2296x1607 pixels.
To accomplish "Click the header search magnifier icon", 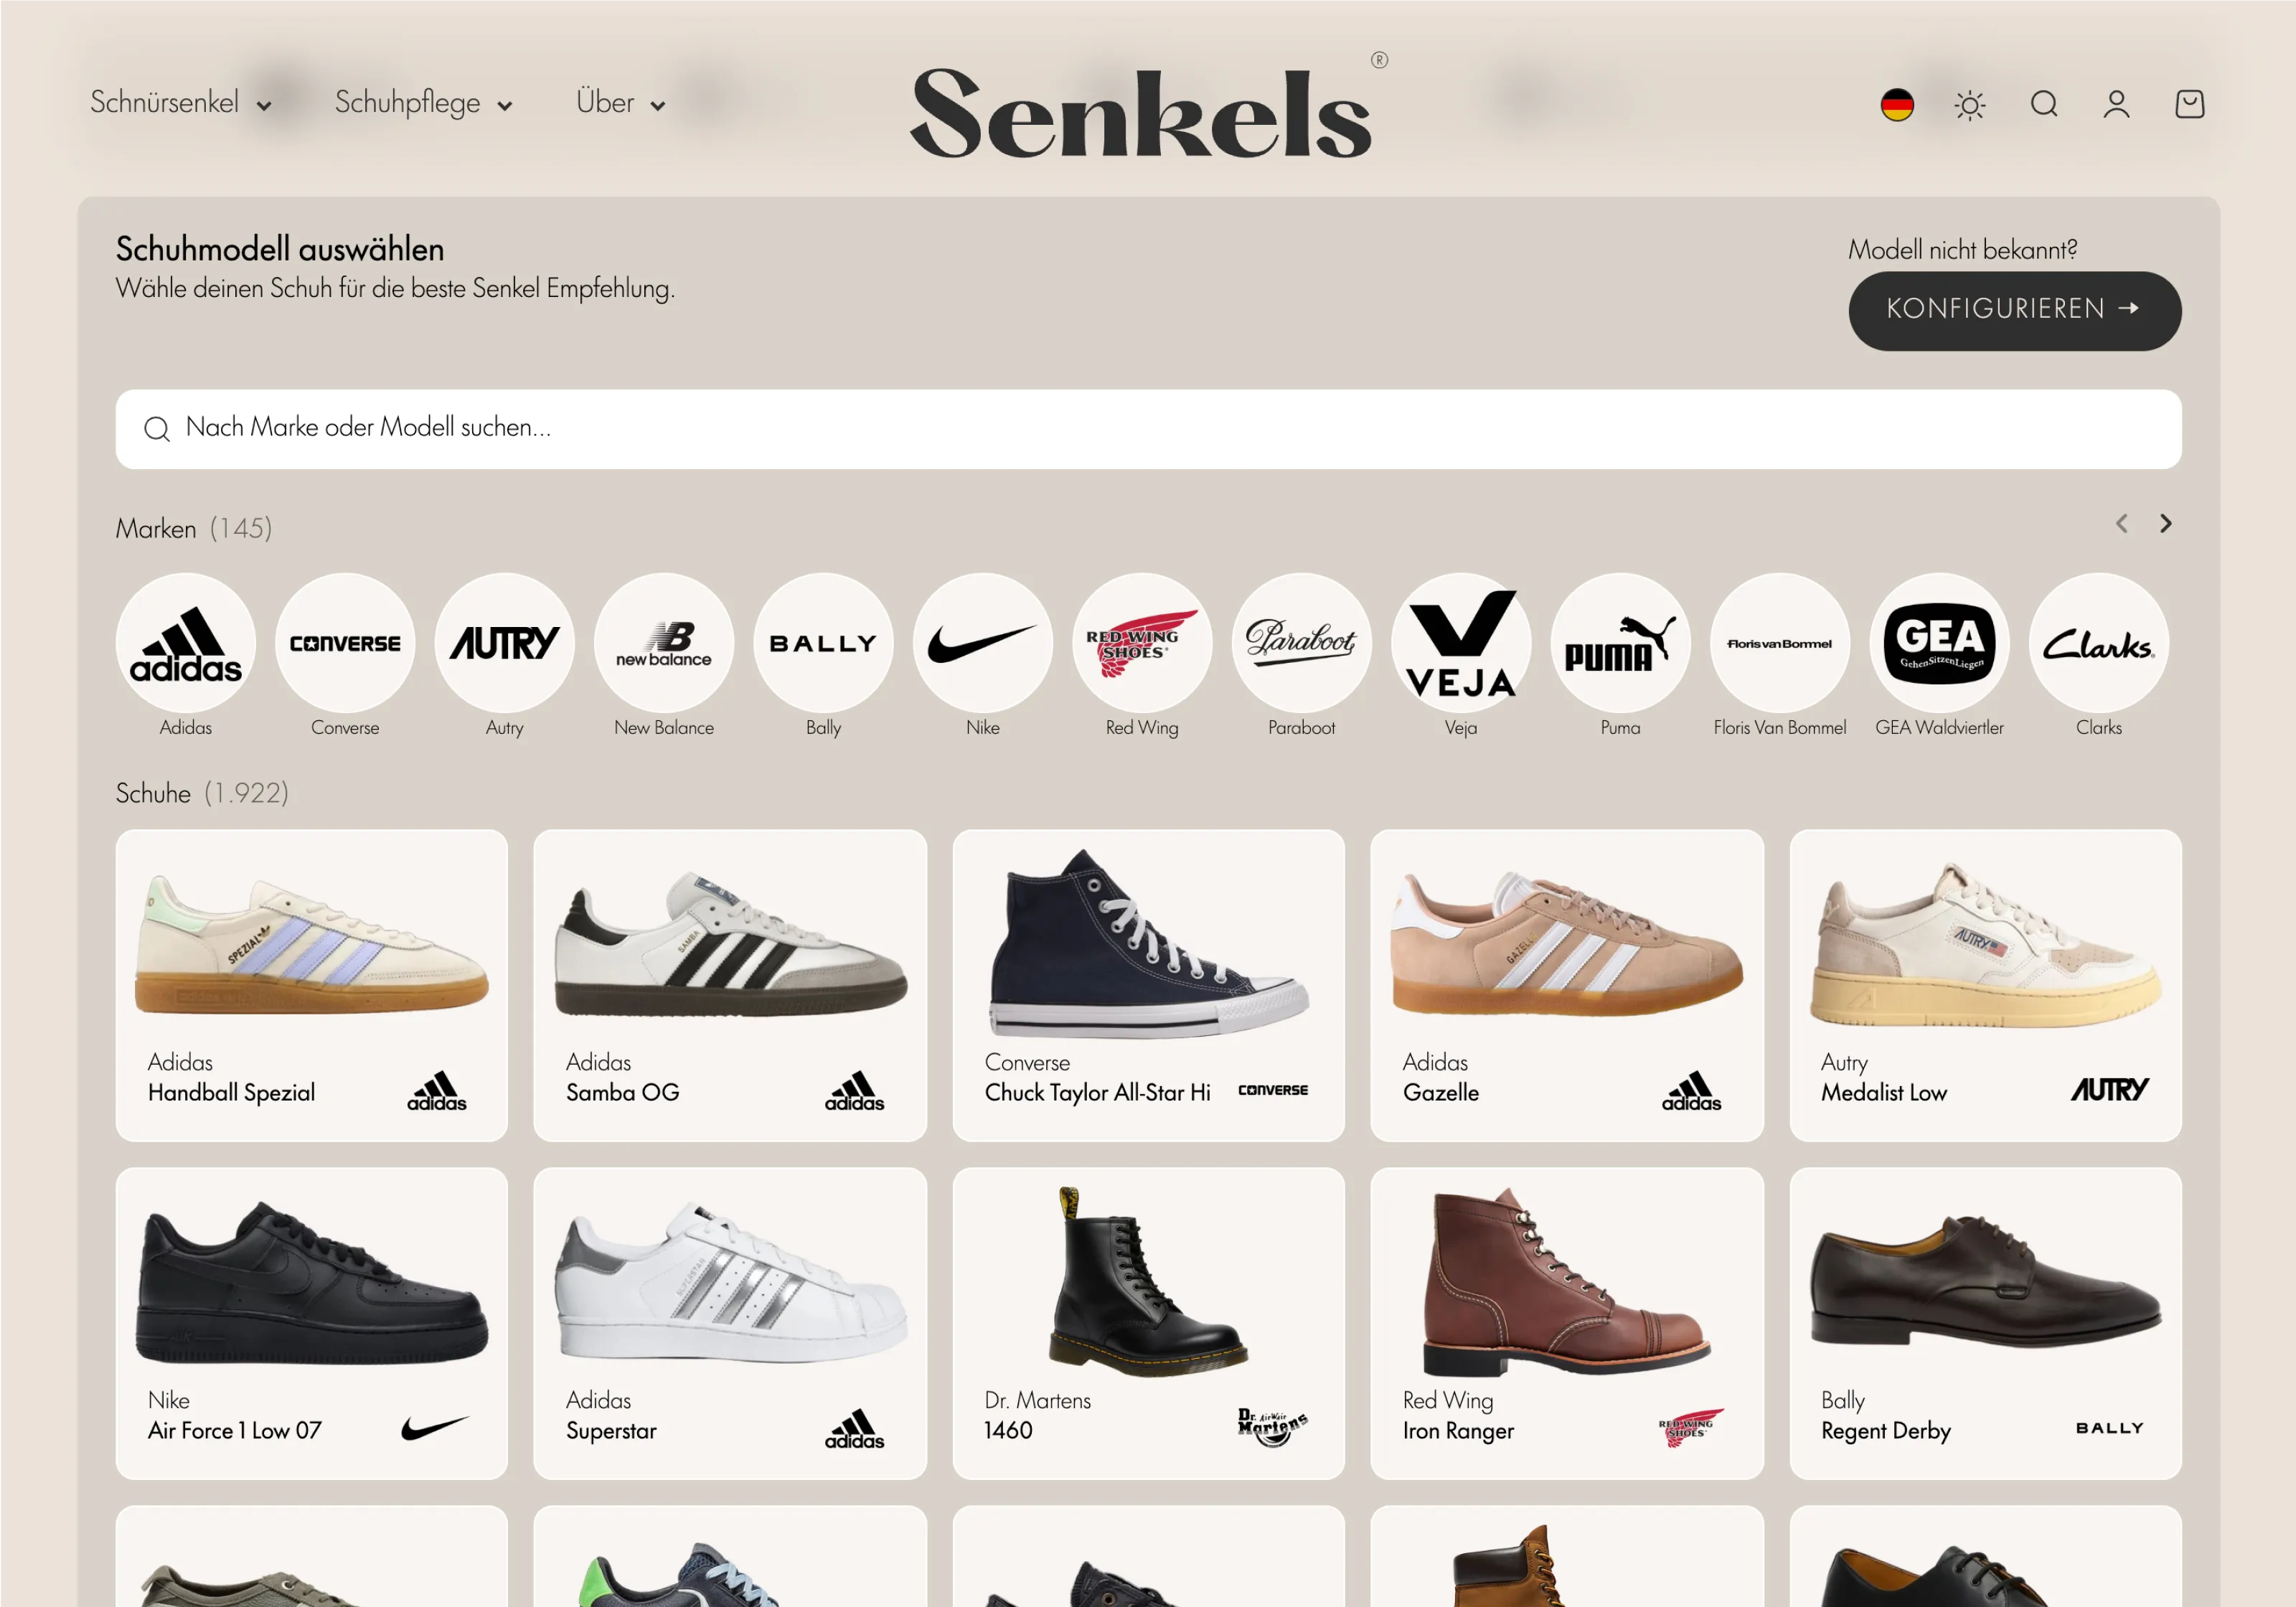I will 2043,104.
